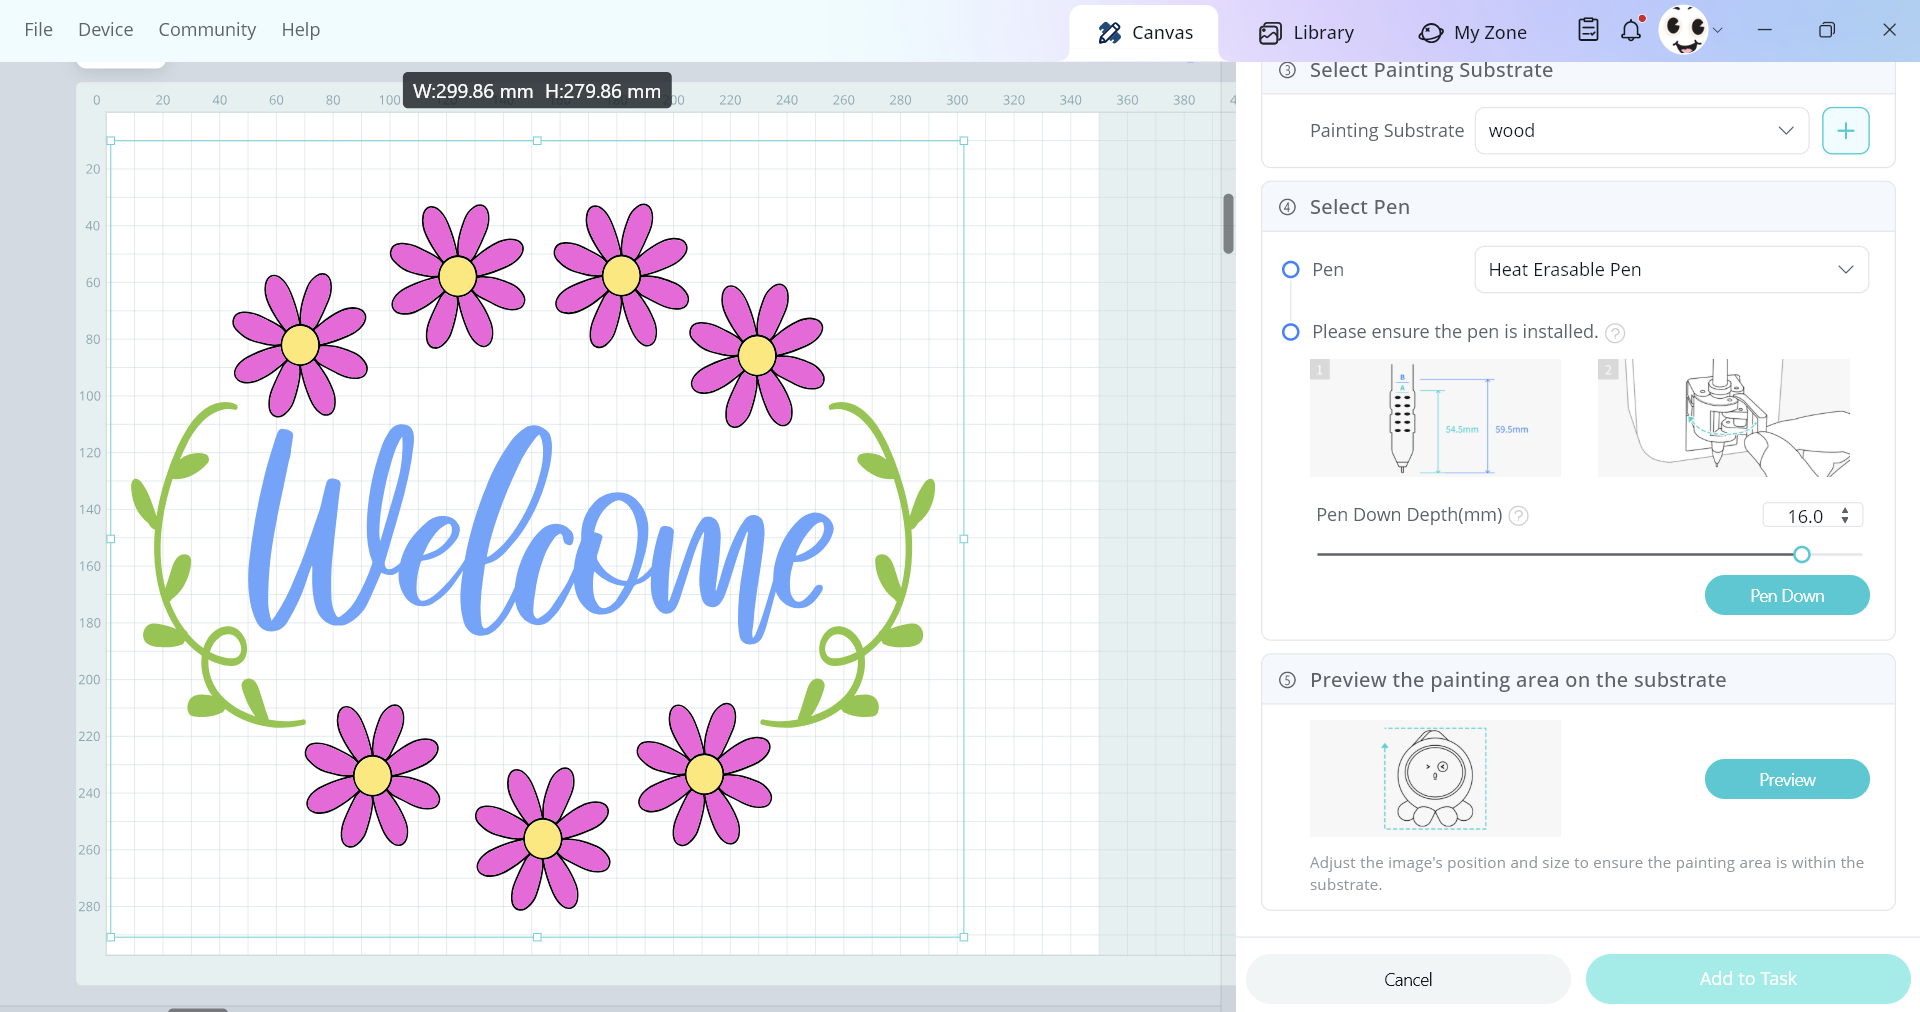Click Add to Task button

pyautogui.click(x=1748, y=979)
